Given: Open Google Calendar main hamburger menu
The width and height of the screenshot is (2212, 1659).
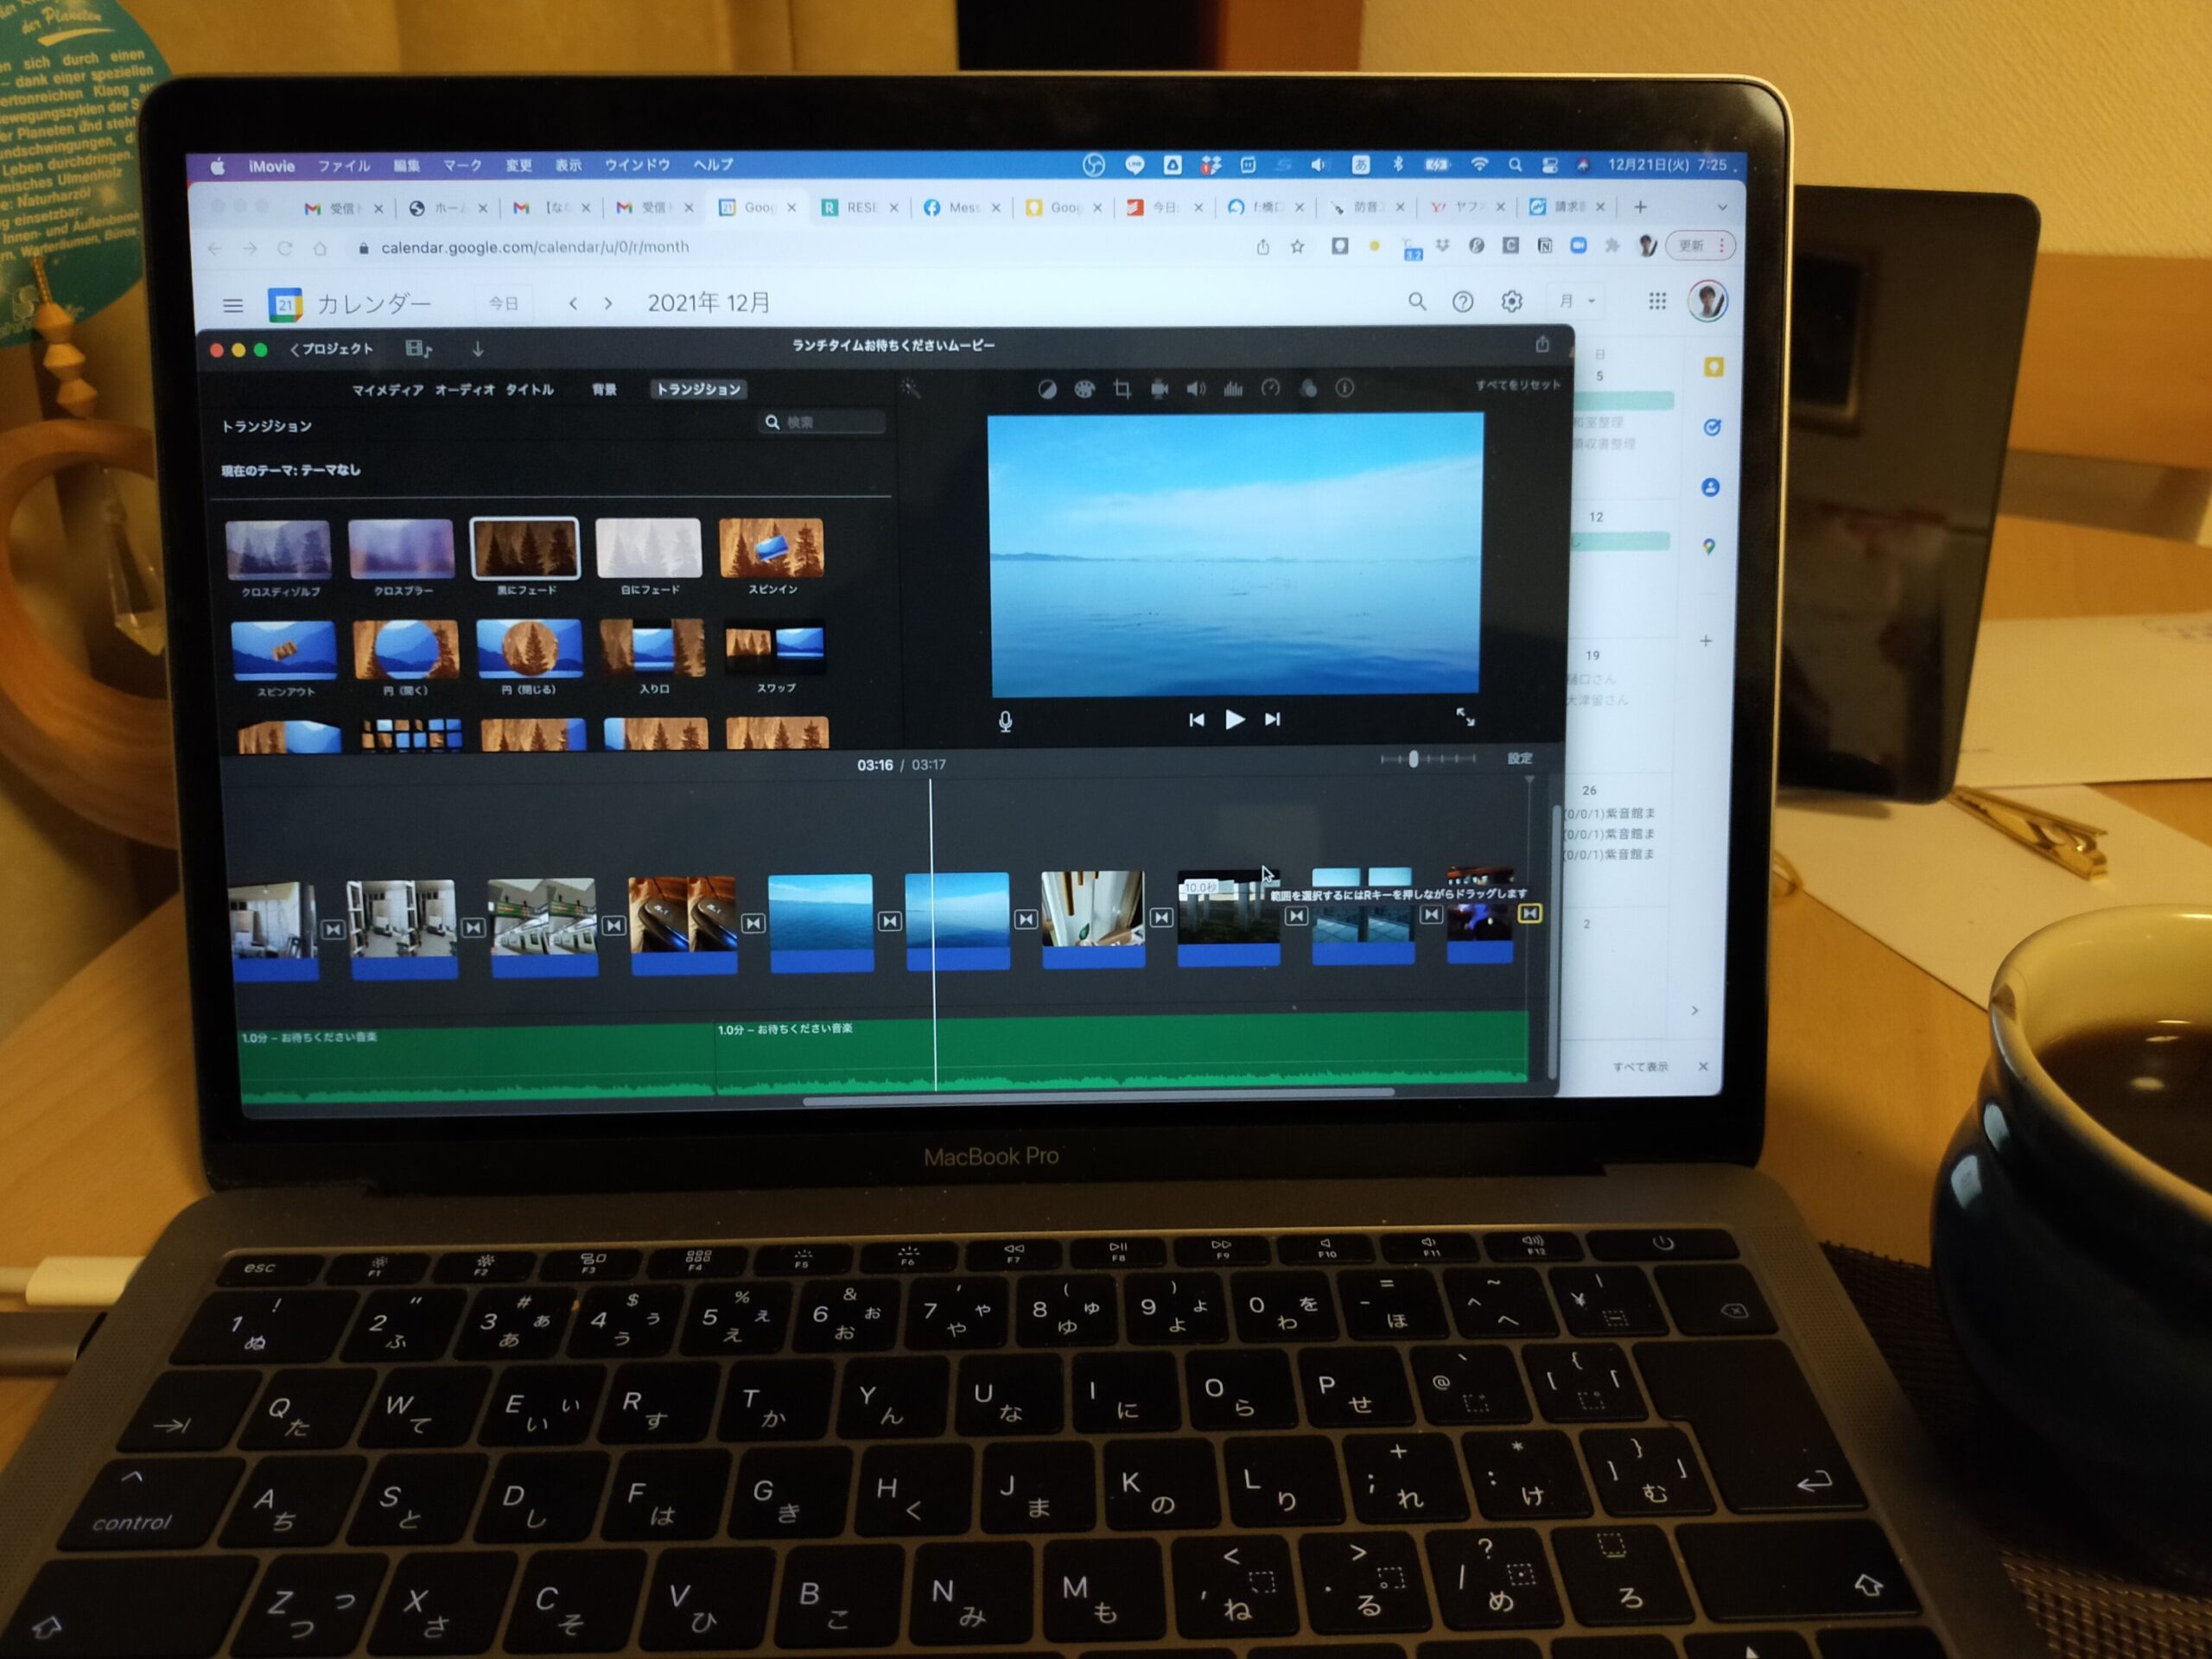Looking at the screenshot, I should [233, 306].
